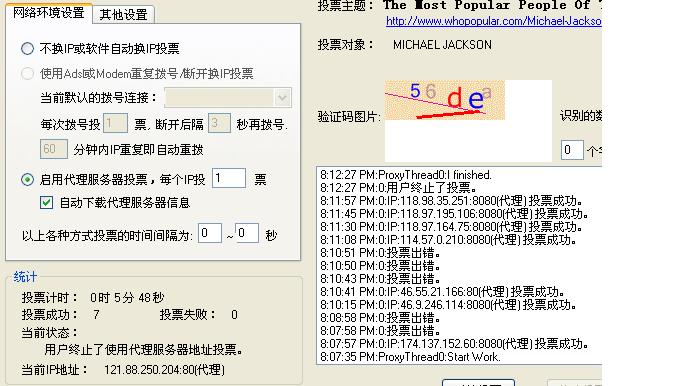Click the 识别 count field showing 0
Viewport: 683px width, 386px height.
[572, 150]
